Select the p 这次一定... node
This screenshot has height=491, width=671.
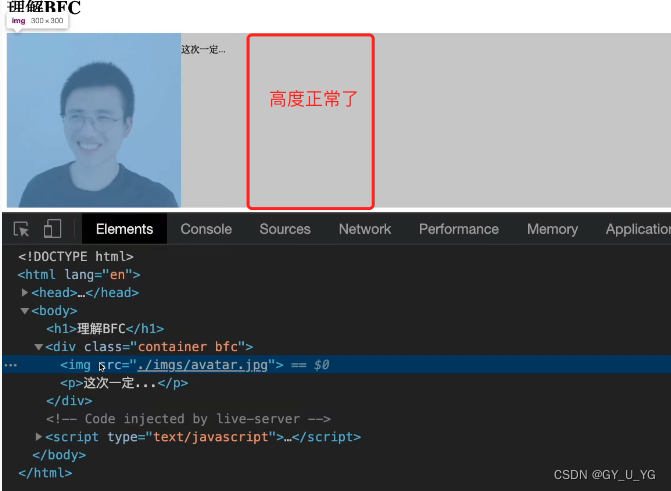click(x=124, y=383)
